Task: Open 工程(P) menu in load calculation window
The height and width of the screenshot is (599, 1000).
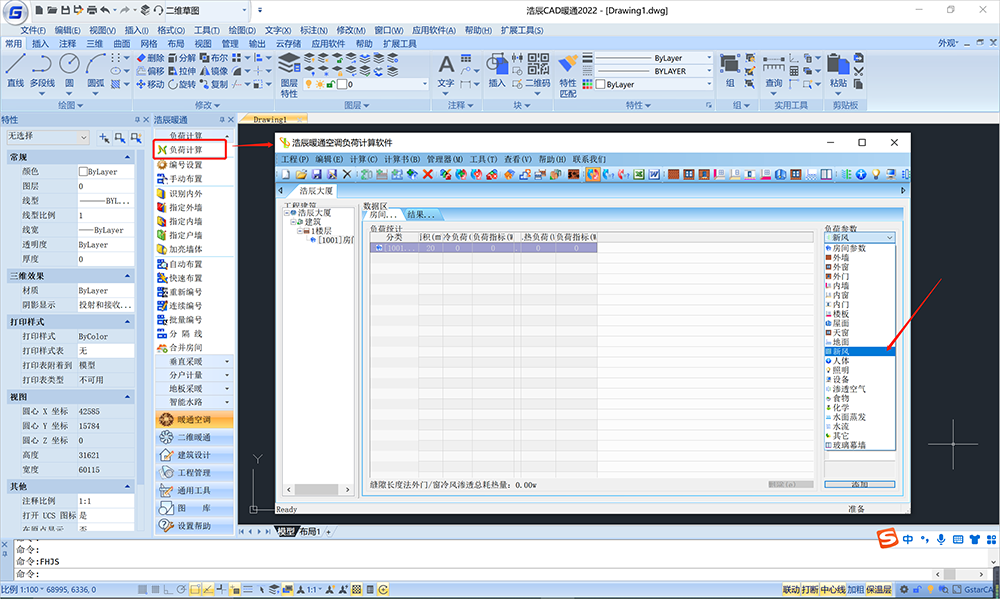Action: 295,159
